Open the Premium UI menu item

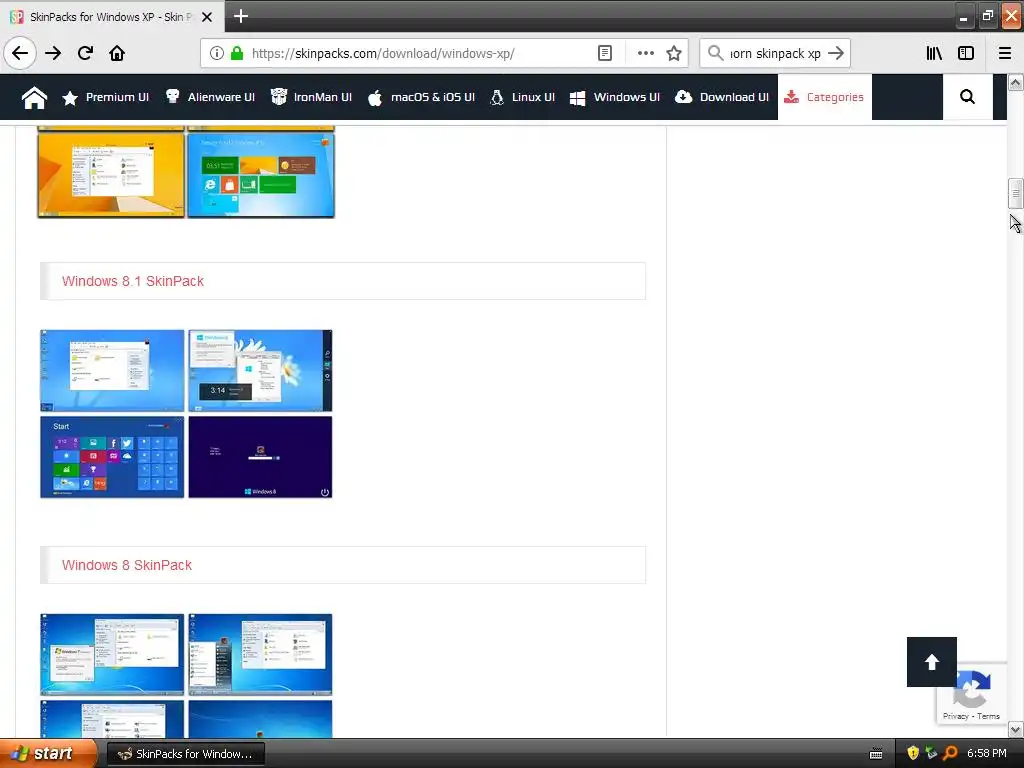[105, 97]
